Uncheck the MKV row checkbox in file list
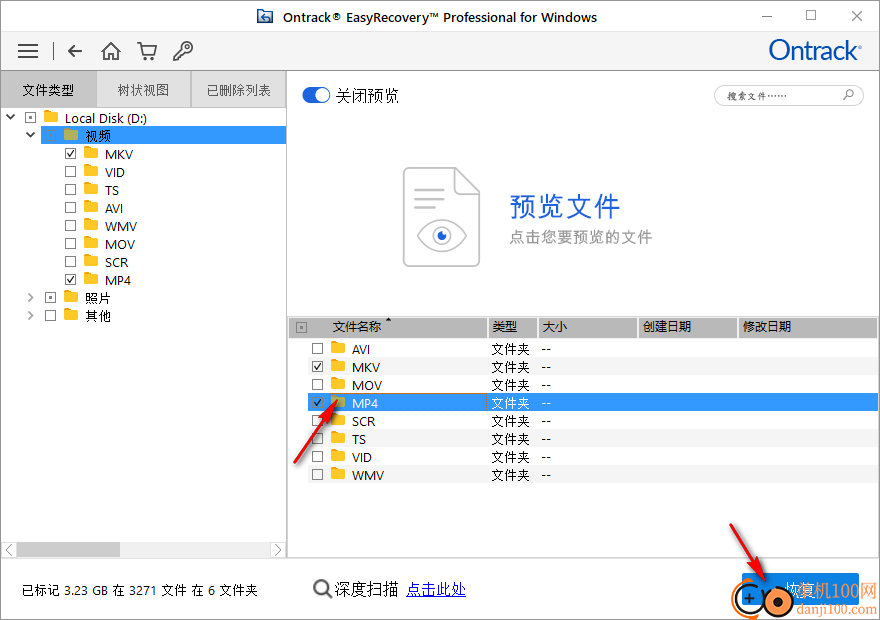 [x=318, y=366]
